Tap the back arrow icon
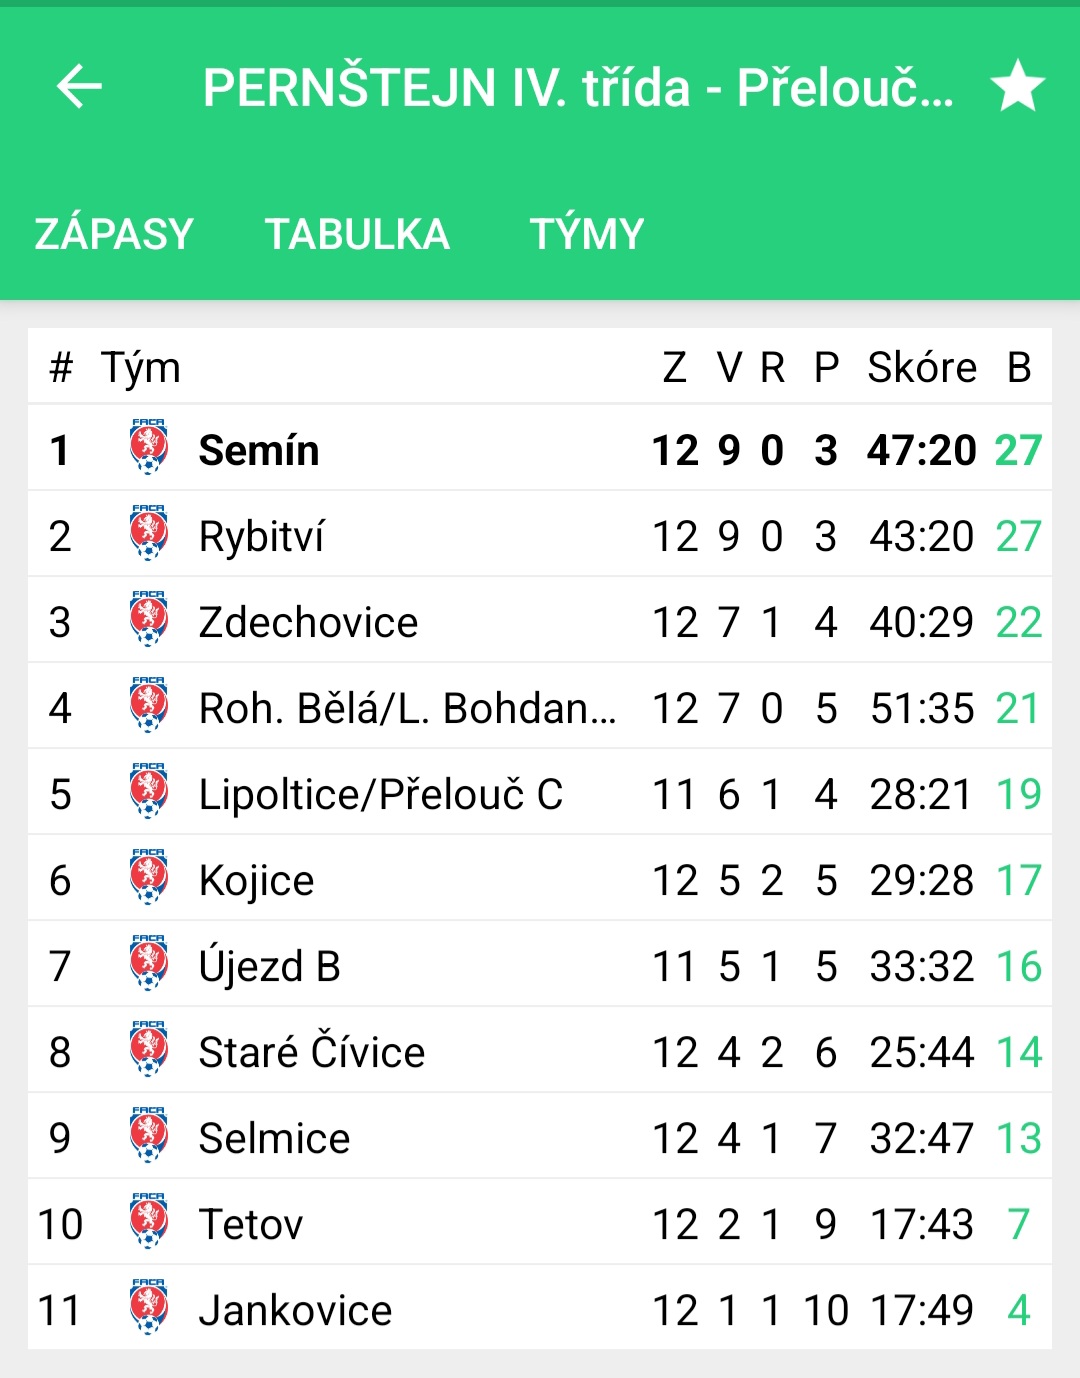The height and width of the screenshot is (1378, 1080). 79,86
